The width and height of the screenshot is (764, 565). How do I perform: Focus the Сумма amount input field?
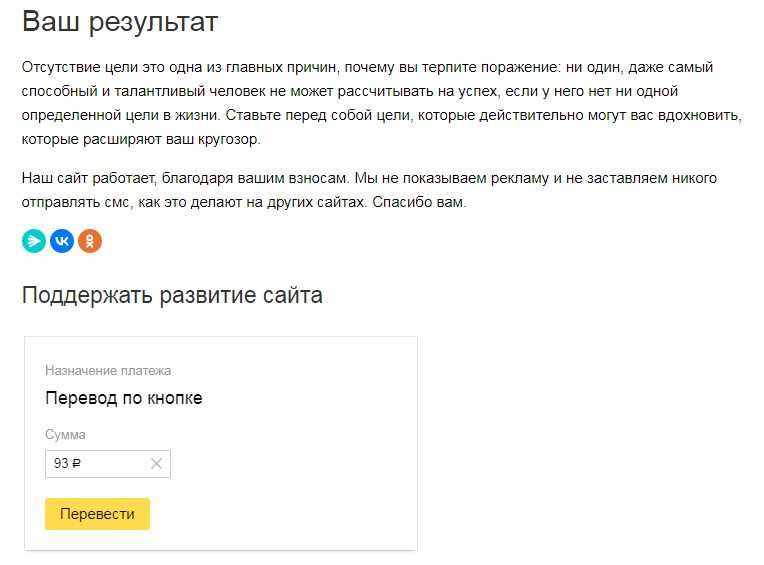coord(108,464)
